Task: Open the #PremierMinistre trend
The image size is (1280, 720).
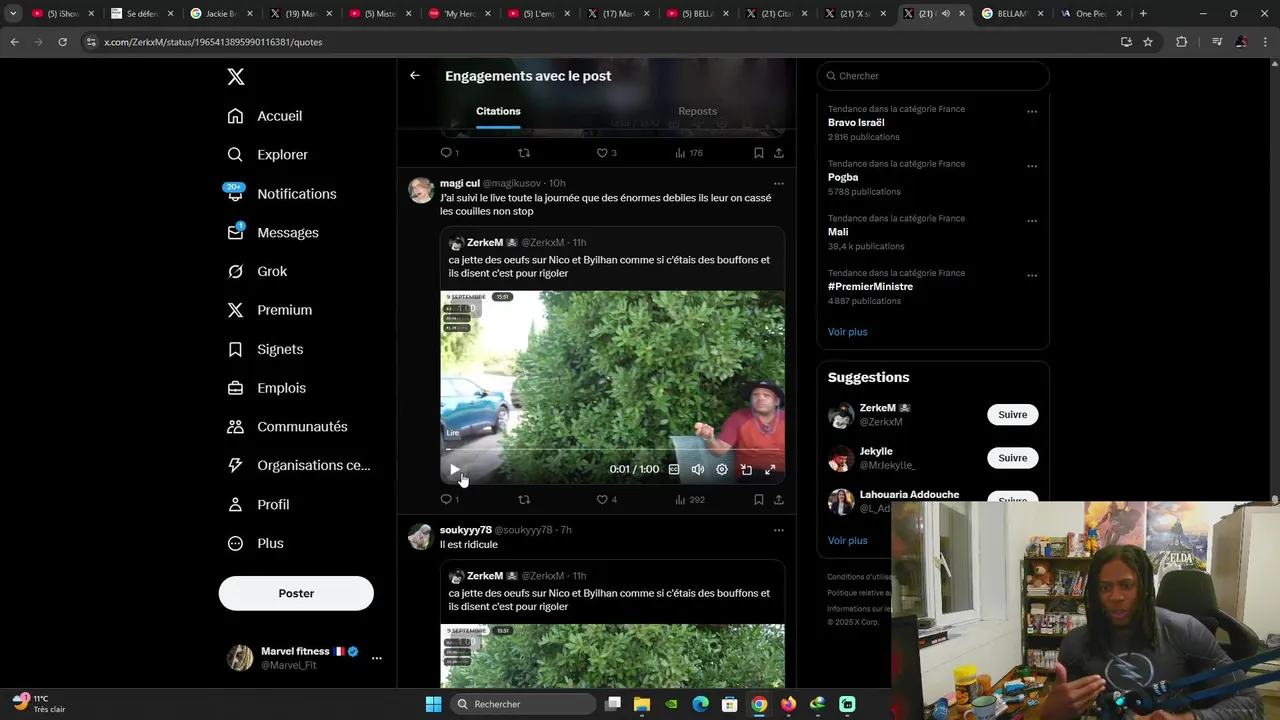Action: tap(870, 286)
